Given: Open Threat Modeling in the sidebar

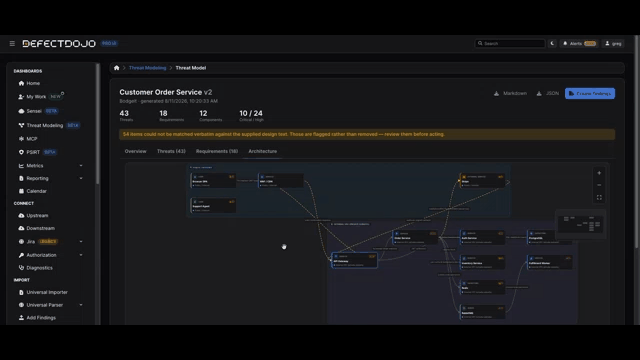Looking at the screenshot, I should pos(44,125).
